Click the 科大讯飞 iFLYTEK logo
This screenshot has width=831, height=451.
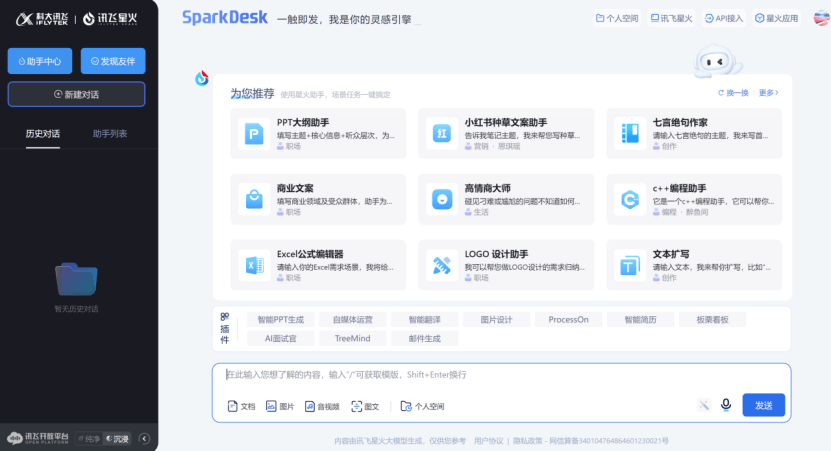[x=42, y=19]
